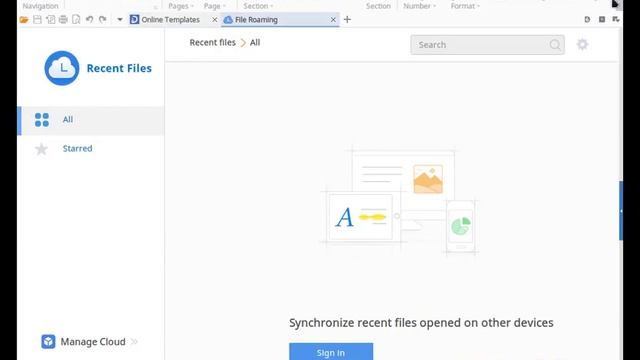Open the quick access toolbar dropdown arrow

[120, 20]
